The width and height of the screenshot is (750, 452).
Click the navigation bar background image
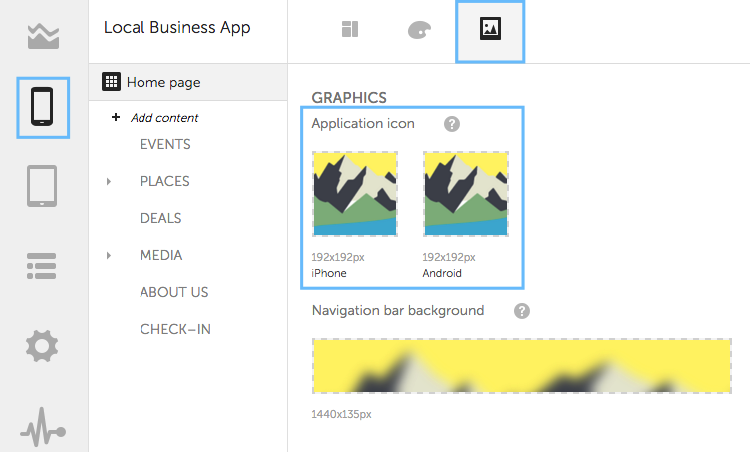click(522, 366)
